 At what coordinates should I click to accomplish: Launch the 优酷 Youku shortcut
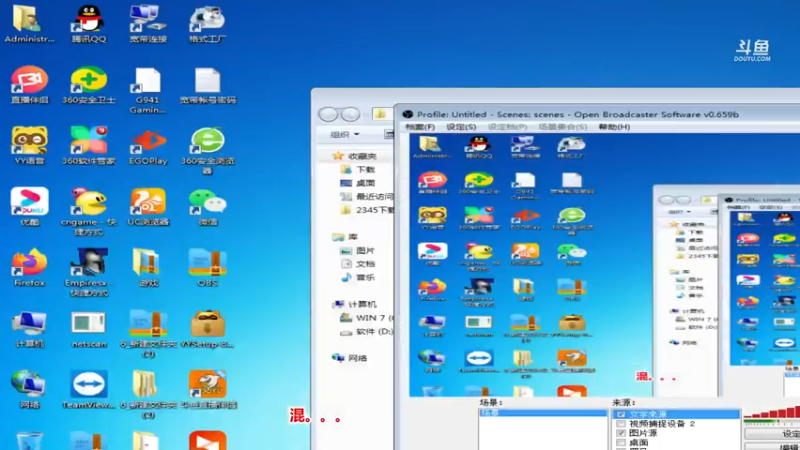tap(30, 206)
